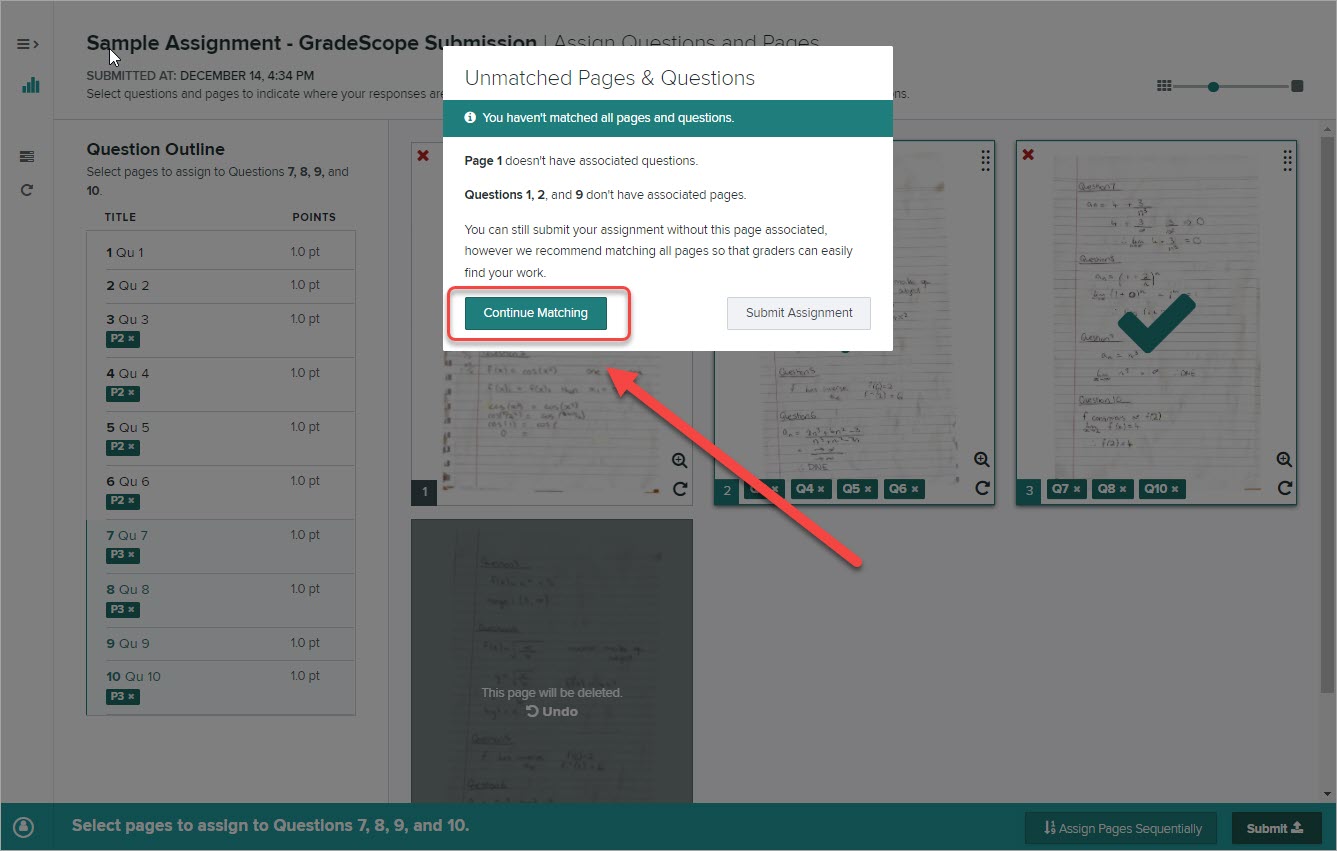Click the vertical scrollbar of the pages pane

(x=1328, y=414)
